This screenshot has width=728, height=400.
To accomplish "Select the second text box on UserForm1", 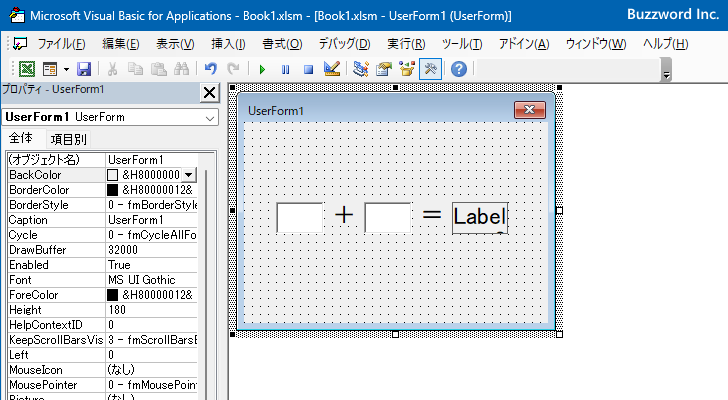I will pos(388,217).
